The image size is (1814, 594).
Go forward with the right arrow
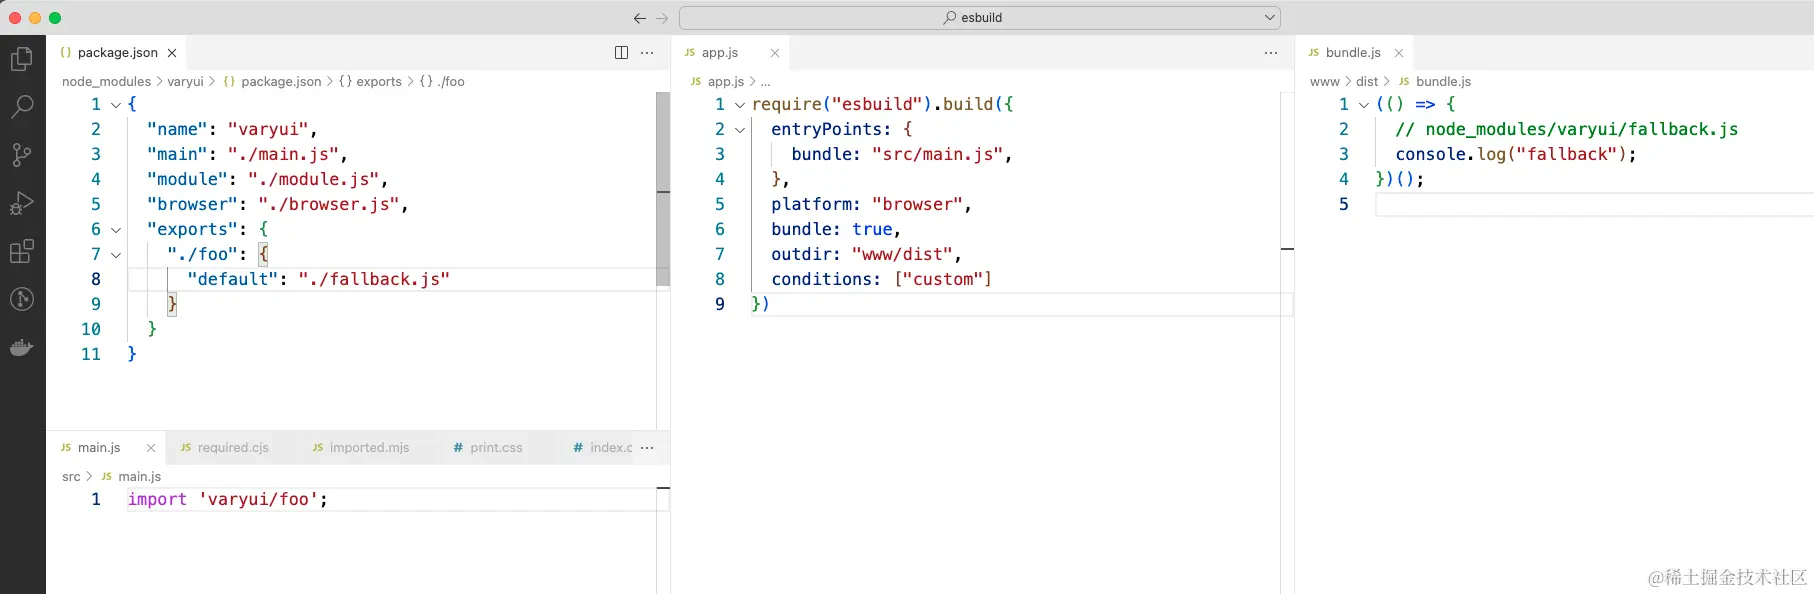tap(662, 18)
